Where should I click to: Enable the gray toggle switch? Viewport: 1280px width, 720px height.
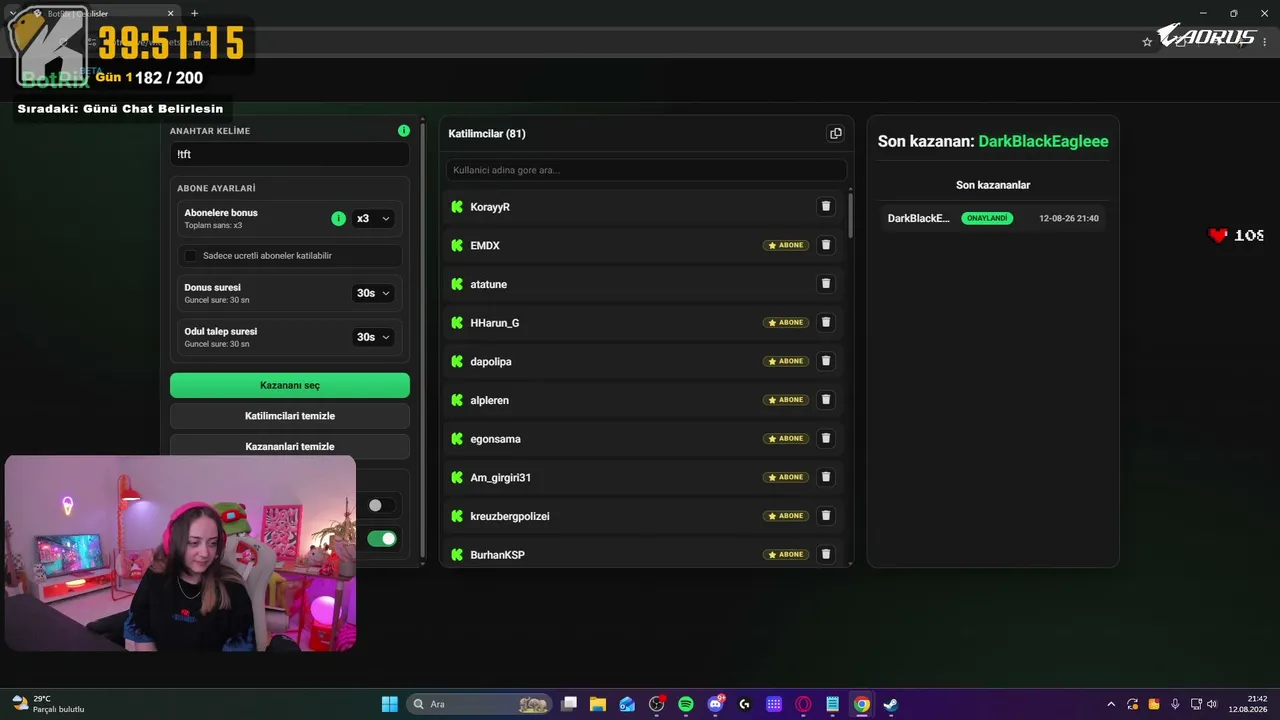pyautogui.click(x=381, y=506)
